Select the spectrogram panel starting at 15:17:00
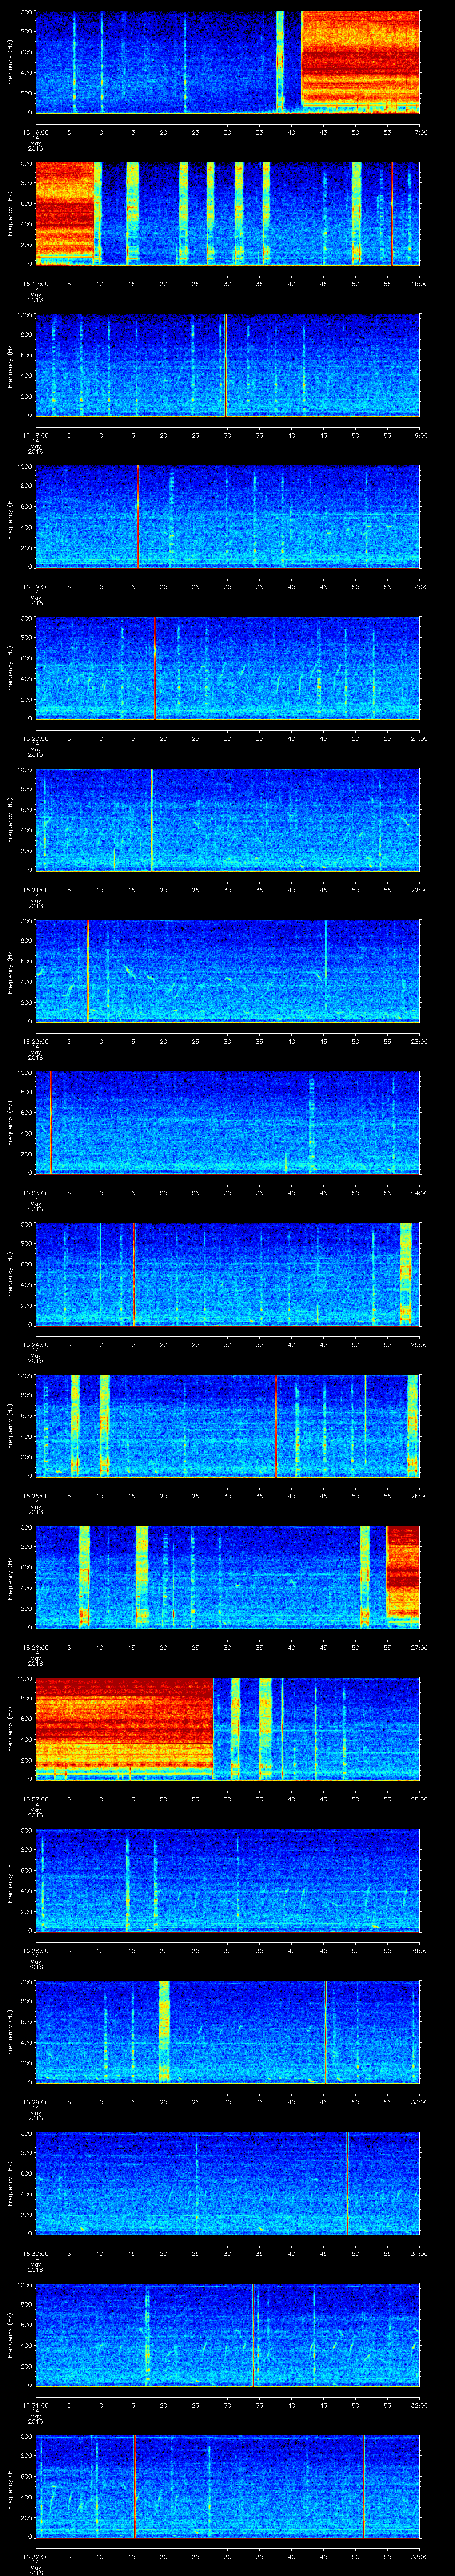This screenshot has height=2576, width=455. click(228, 213)
